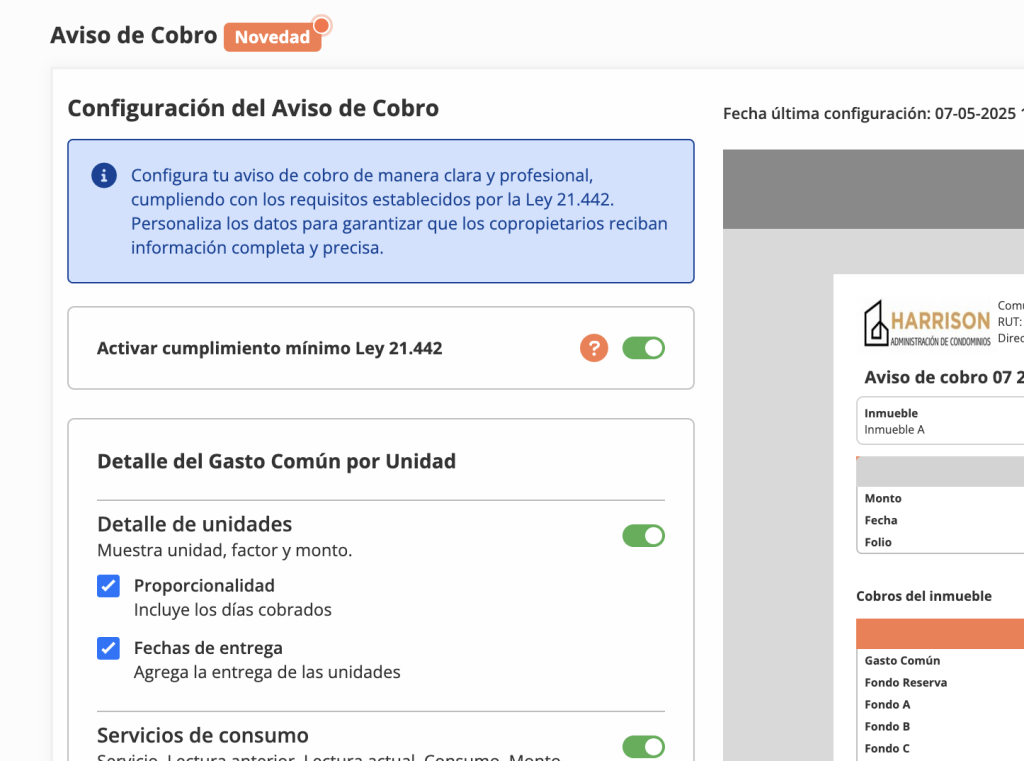Click the red notification dot on Novedad
Viewport: 1024px width, 761px height.
(x=321, y=25)
